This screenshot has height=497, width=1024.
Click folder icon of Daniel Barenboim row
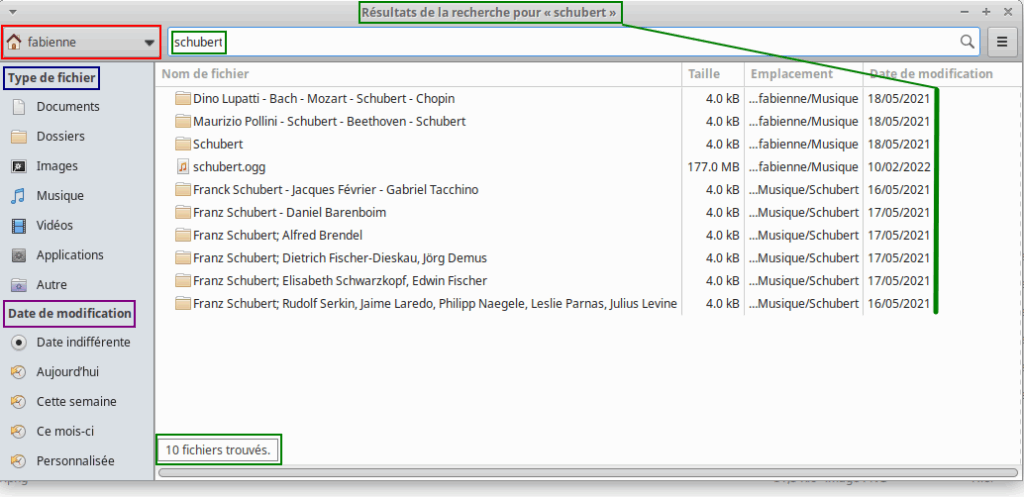[182, 212]
